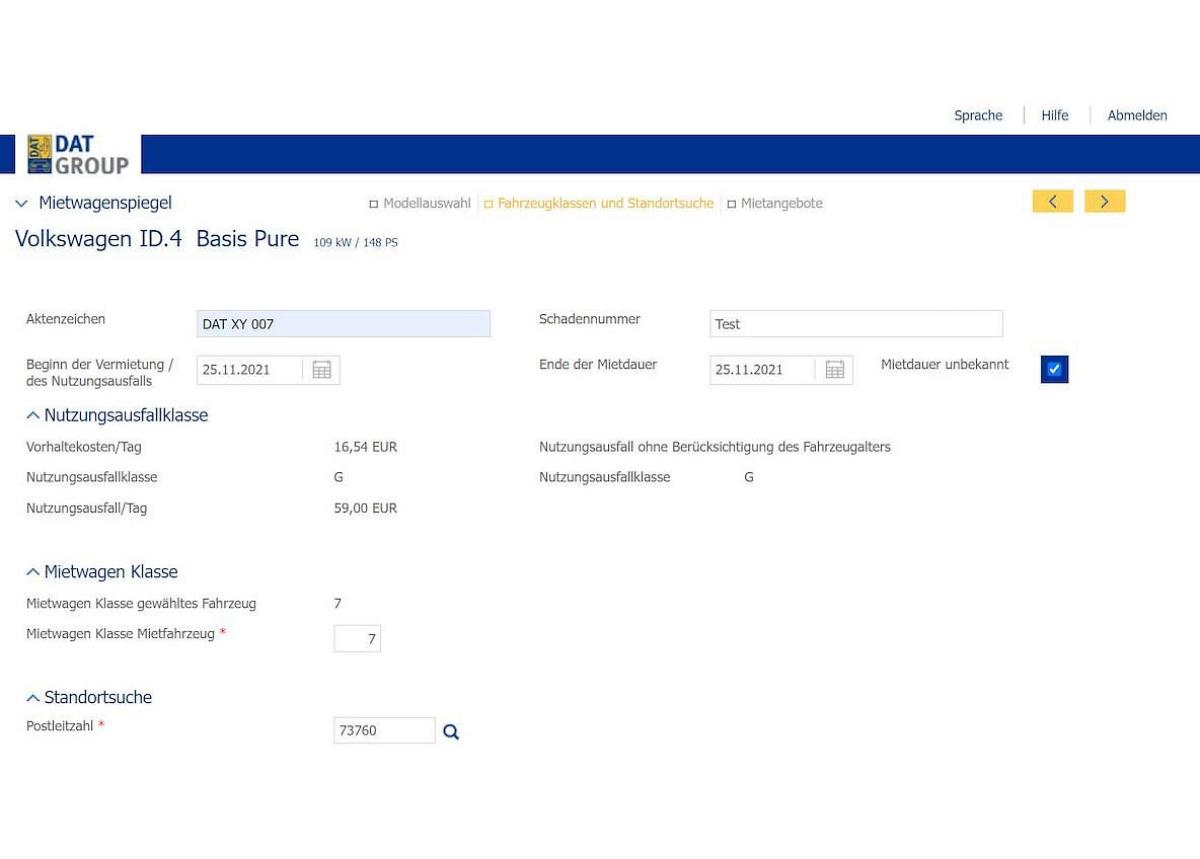Edit Mietwagen Klasse Mietfahrzeug field
Viewport: 1200px width, 859px height.
[357, 638]
